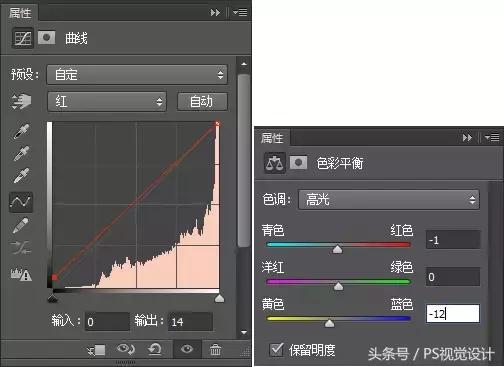
Task: Click the 洋红-绿色 slider handle
Action: (338, 286)
